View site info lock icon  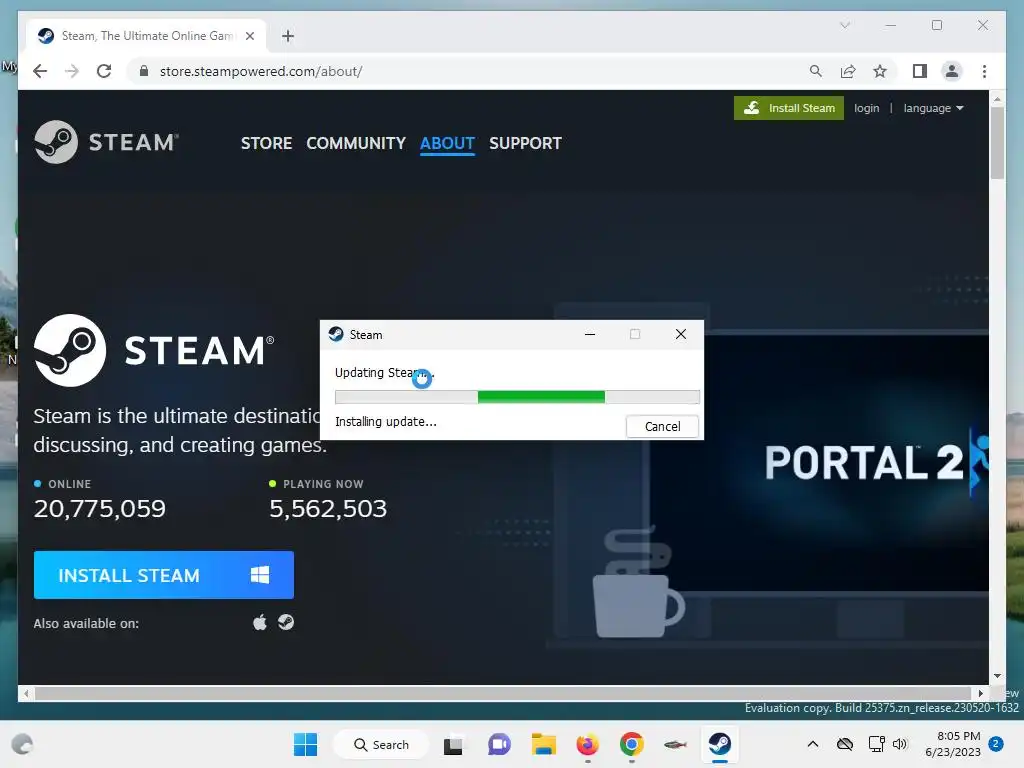(x=144, y=71)
